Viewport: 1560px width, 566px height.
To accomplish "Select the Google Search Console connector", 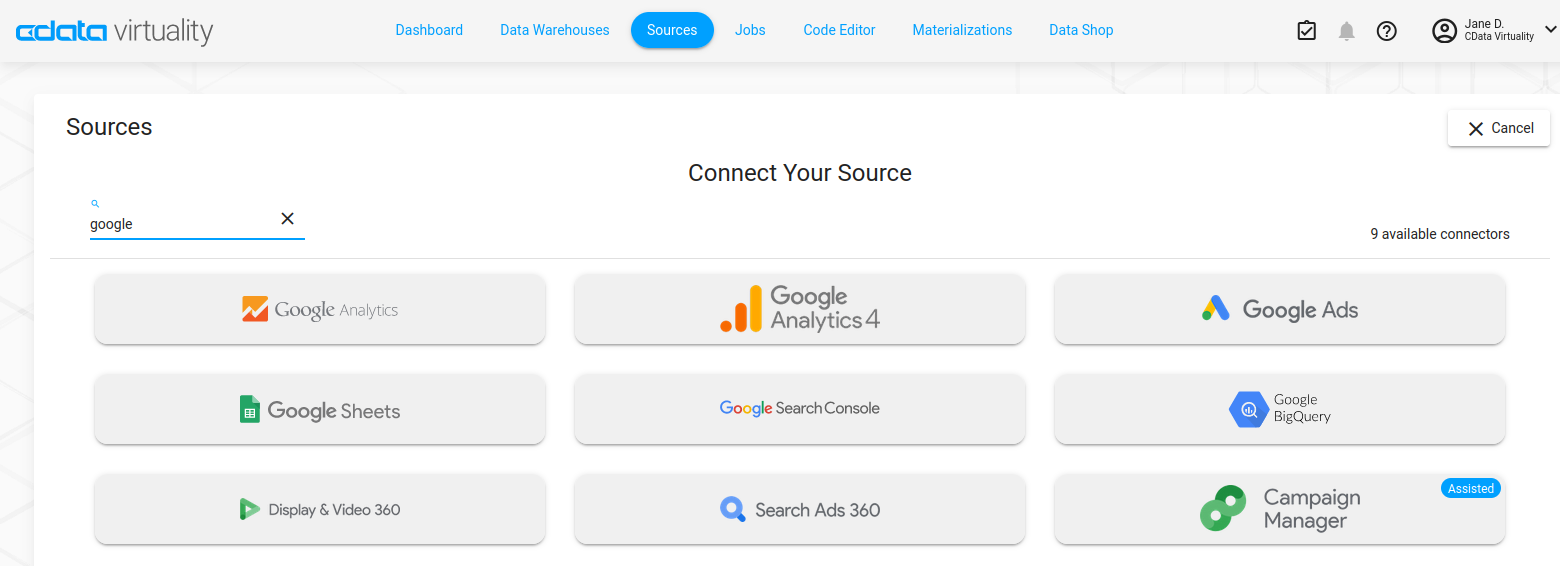I will point(800,410).
